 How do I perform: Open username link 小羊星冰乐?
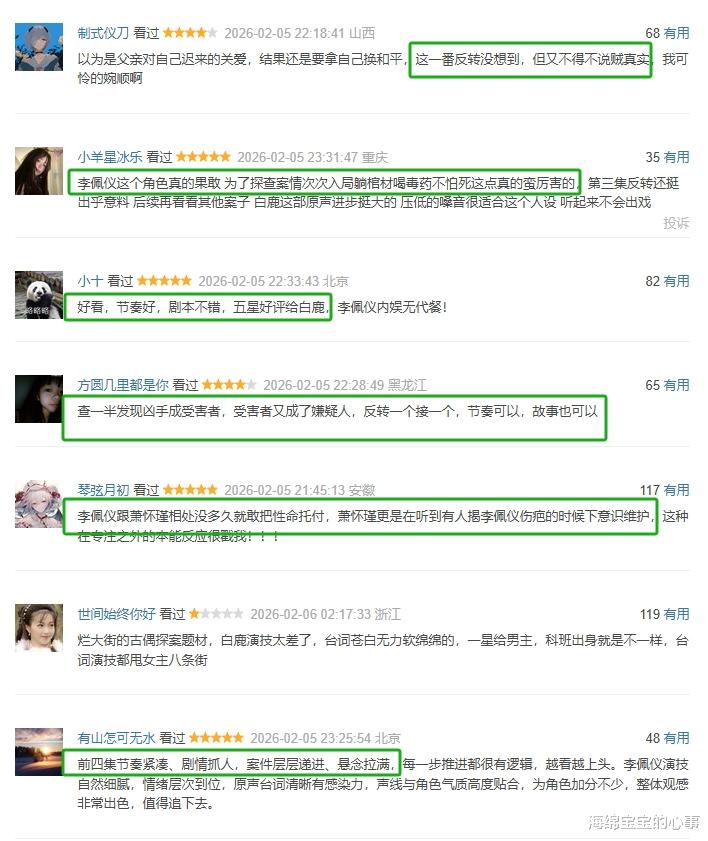point(109,157)
